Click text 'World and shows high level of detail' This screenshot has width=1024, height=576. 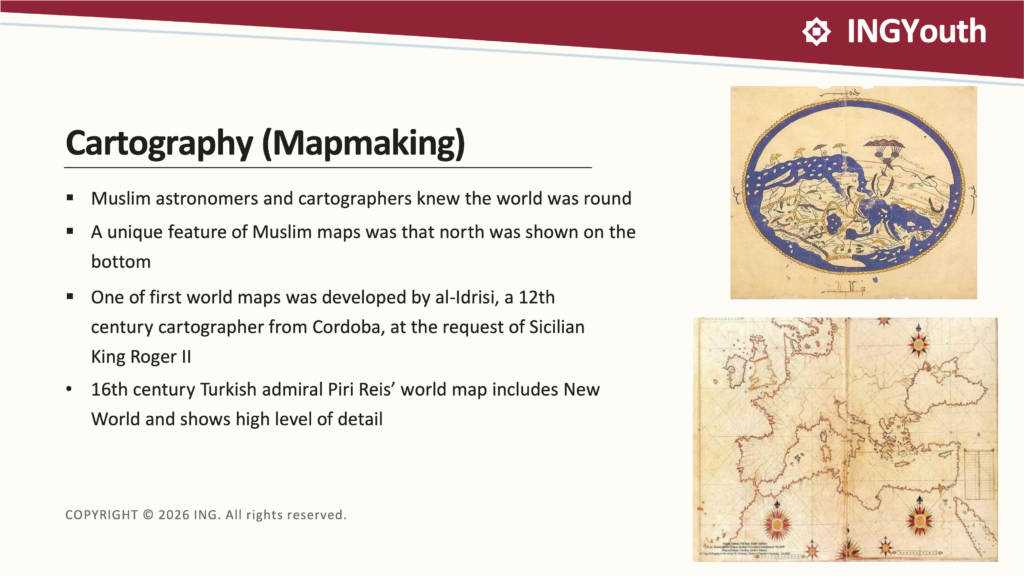237,419
